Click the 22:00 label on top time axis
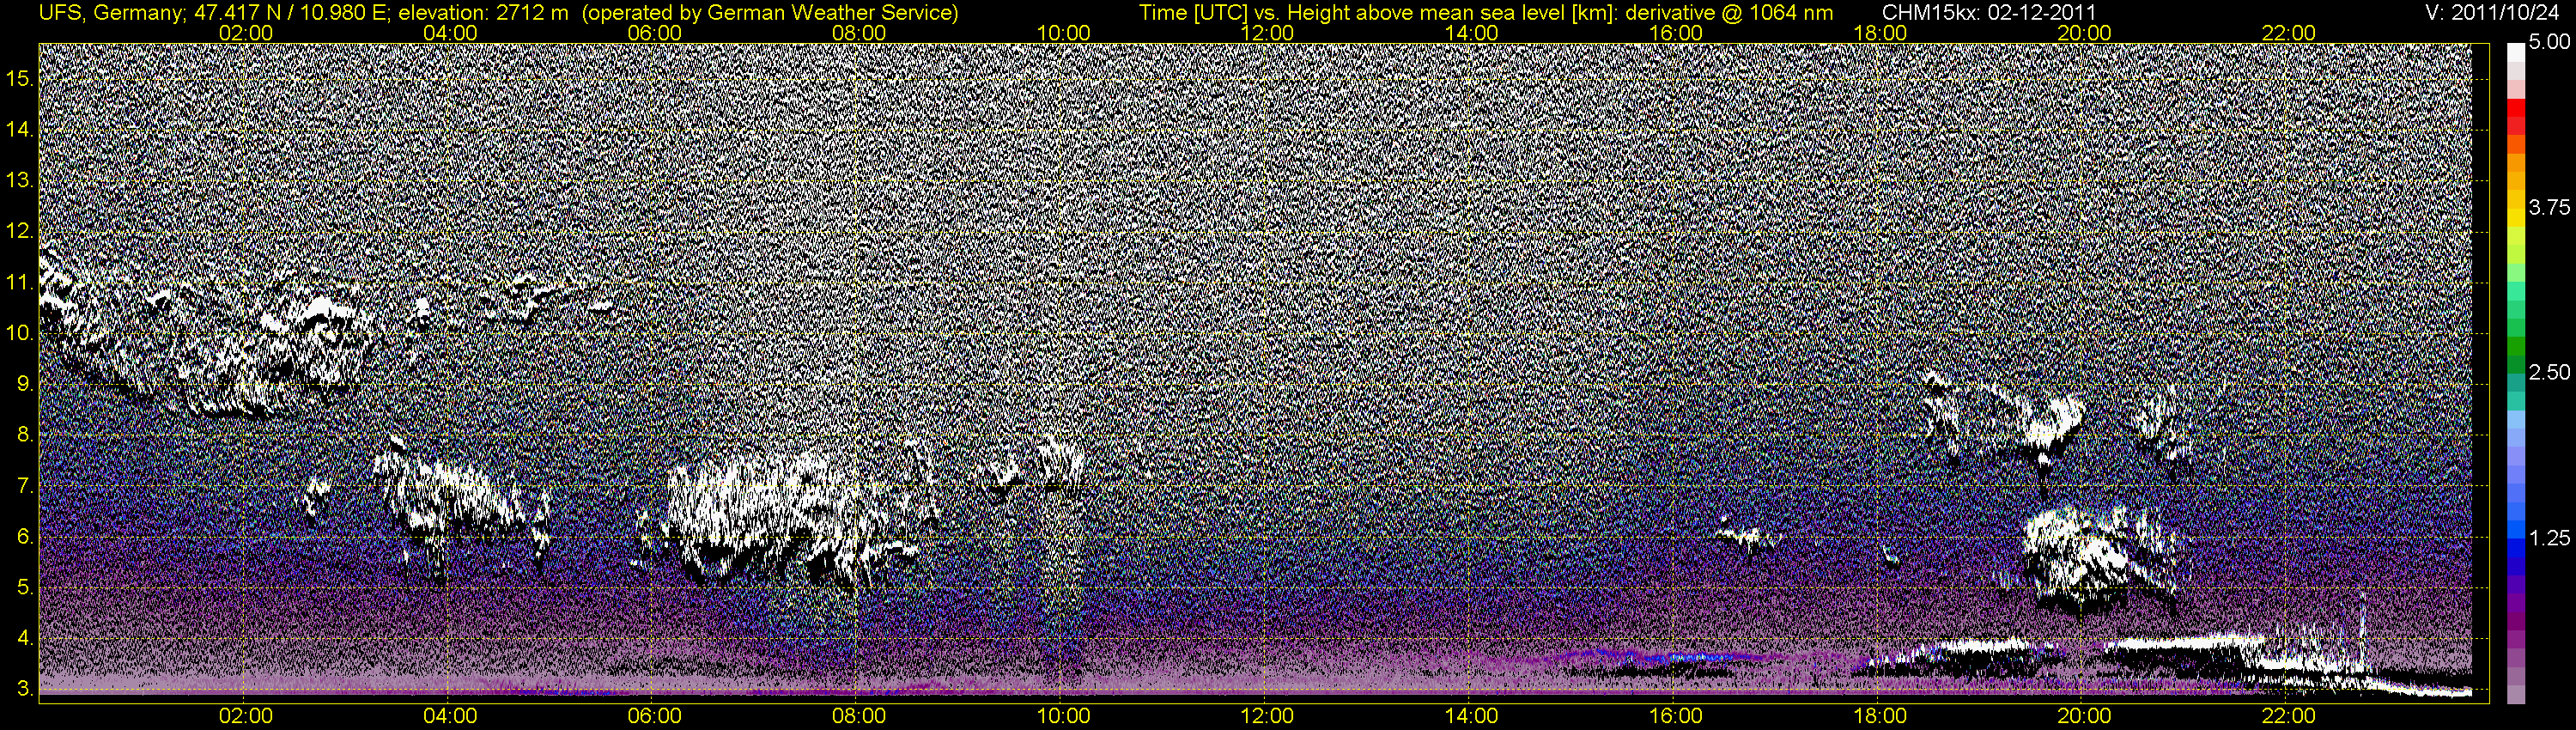 tap(2288, 33)
